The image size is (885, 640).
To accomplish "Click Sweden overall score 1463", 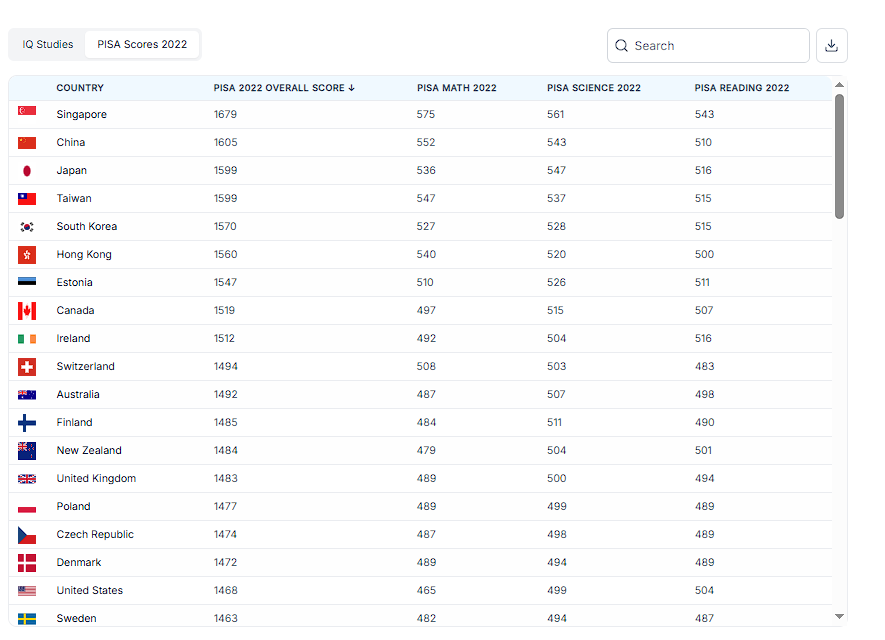I will pos(225,619).
